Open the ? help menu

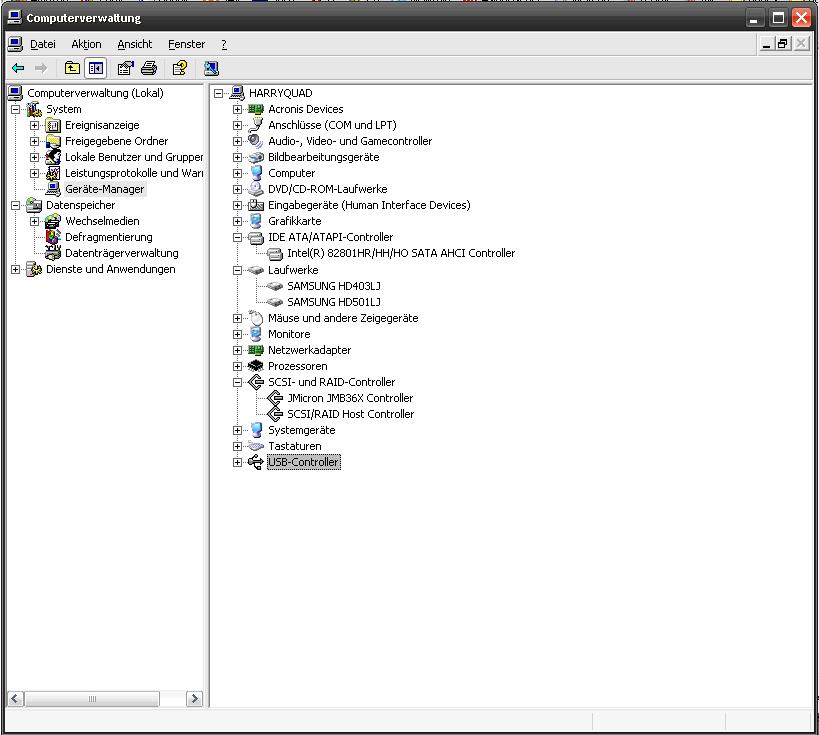click(x=224, y=44)
